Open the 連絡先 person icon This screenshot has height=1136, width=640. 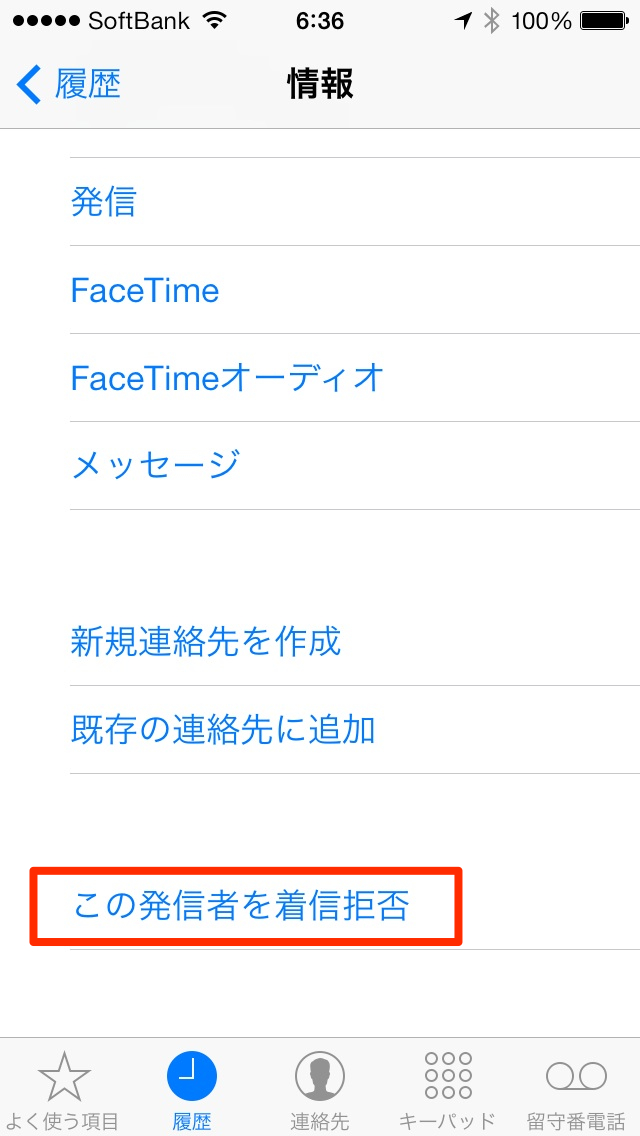[x=320, y=1076]
